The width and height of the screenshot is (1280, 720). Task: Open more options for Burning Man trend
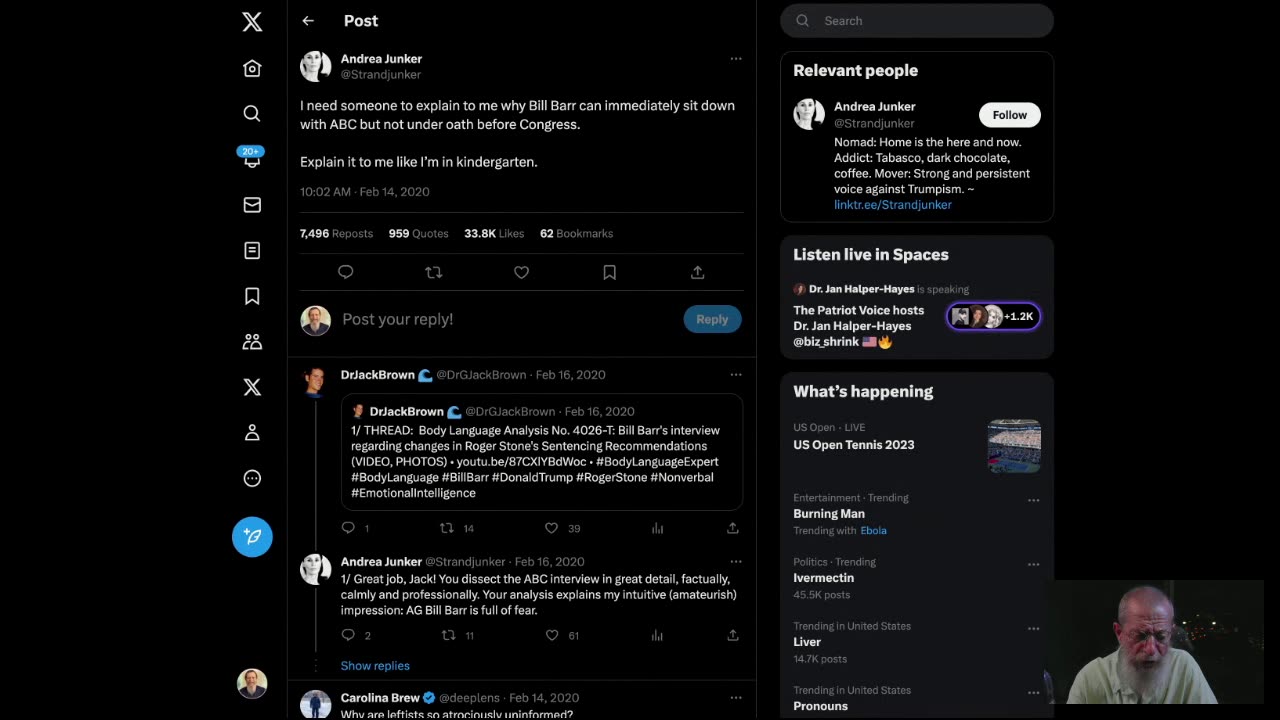(1033, 500)
